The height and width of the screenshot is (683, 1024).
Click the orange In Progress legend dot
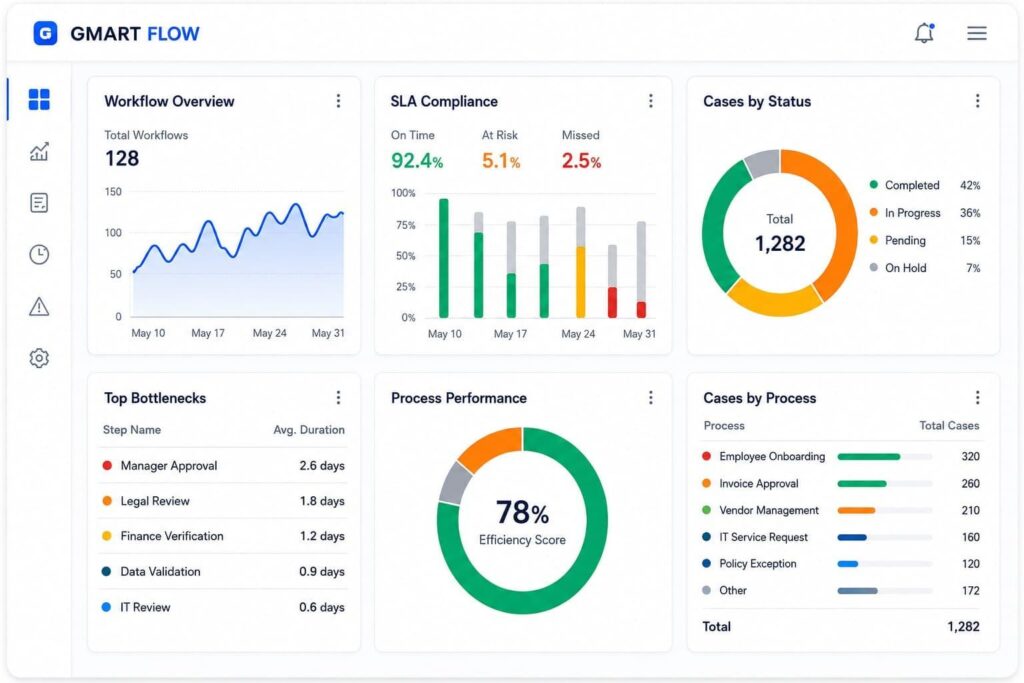[x=874, y=212]
